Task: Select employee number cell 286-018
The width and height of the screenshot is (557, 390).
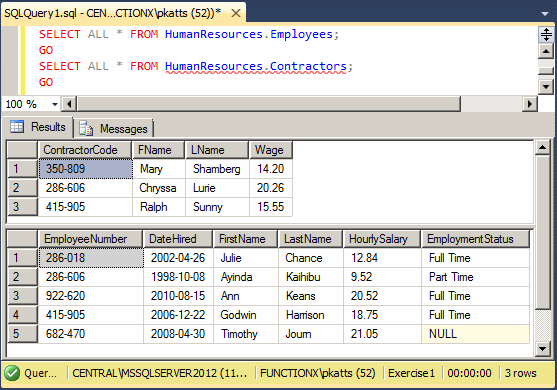Action: 91,258
